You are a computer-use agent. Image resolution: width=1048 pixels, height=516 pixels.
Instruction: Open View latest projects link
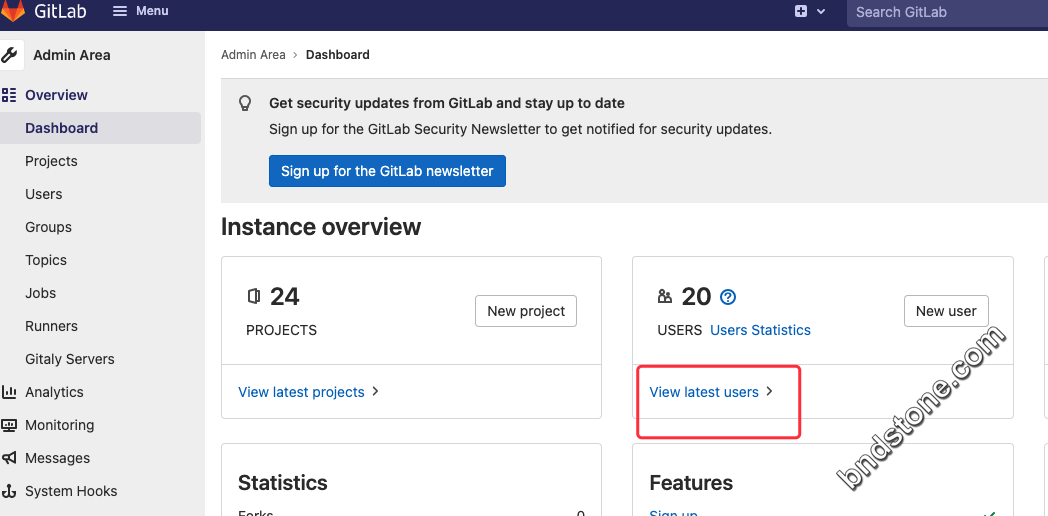tap(301, 392)
